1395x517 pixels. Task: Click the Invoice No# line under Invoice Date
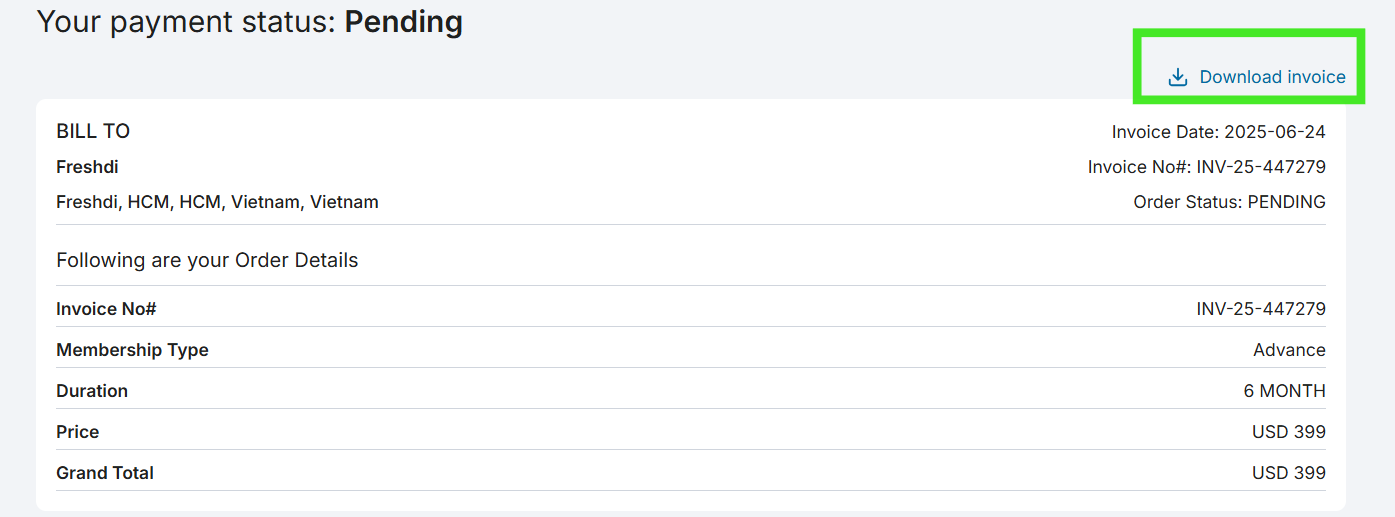(1206, 167)
